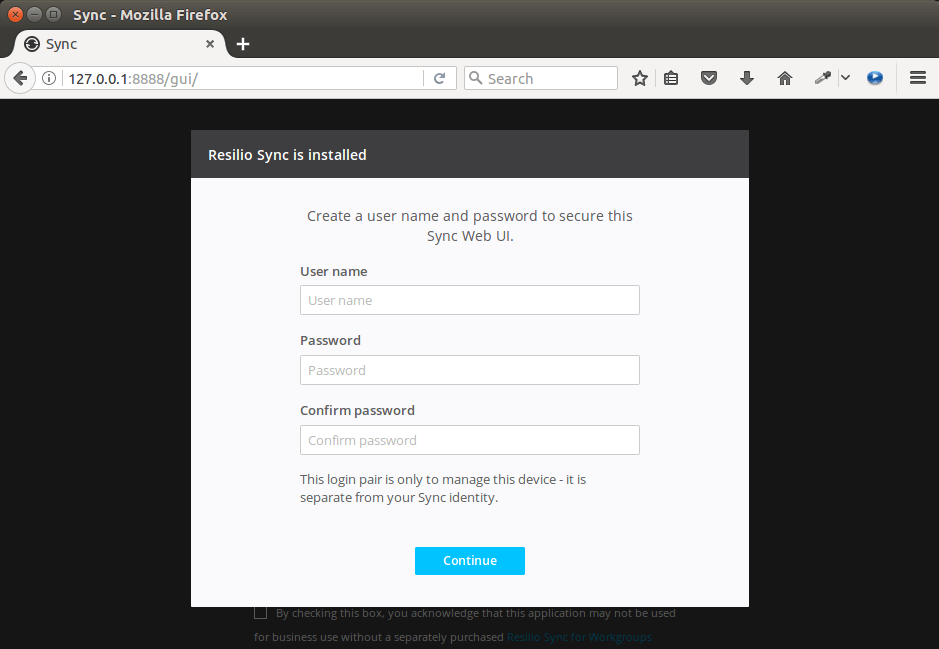Screen dimensions: 939x649
Task: Focus the User name field
Action: pos(469,300)
